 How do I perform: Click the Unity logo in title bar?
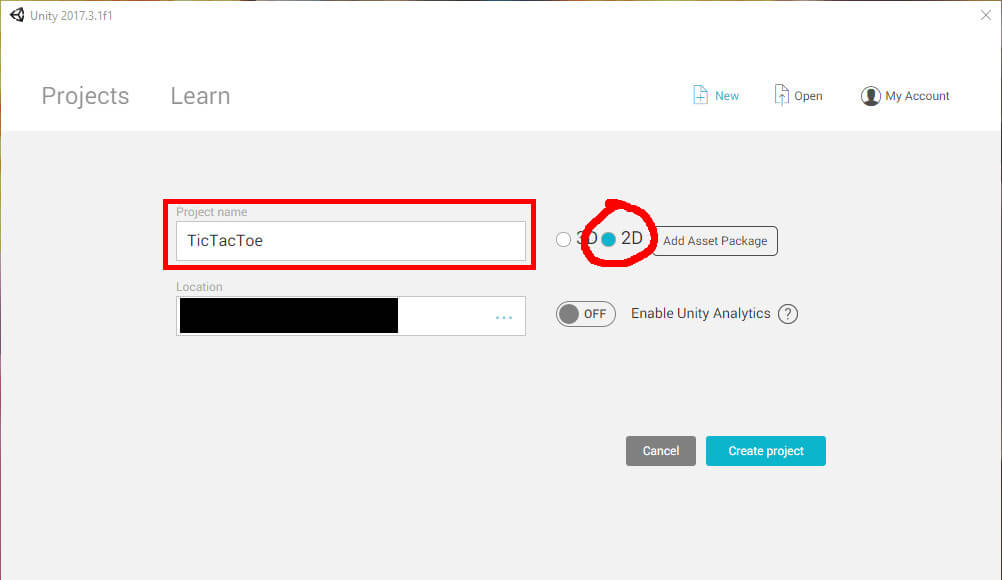(x=17, y=15)
